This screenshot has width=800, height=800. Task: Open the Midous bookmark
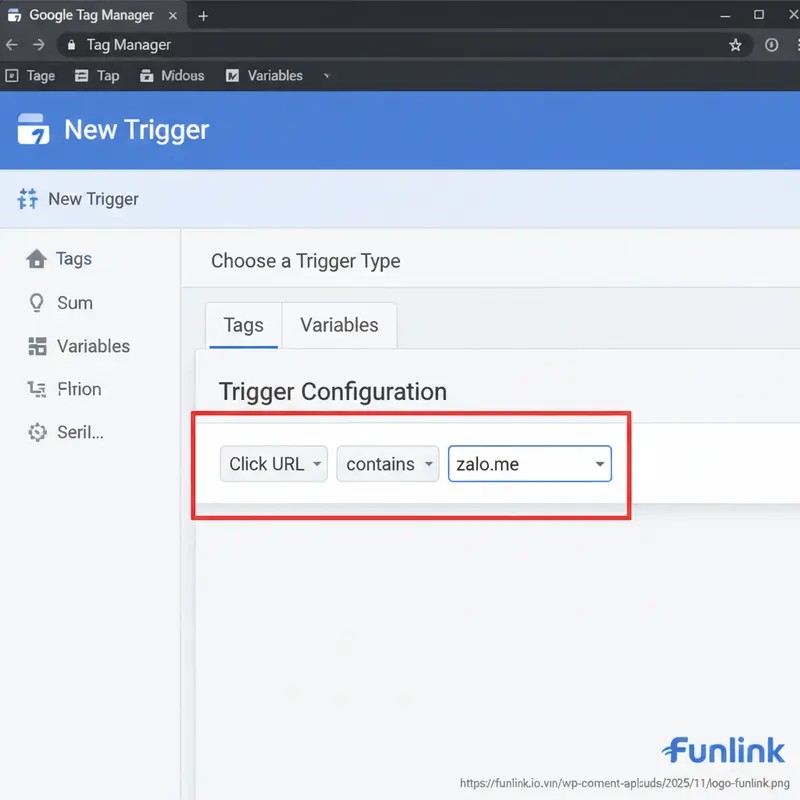pos(172,76)
